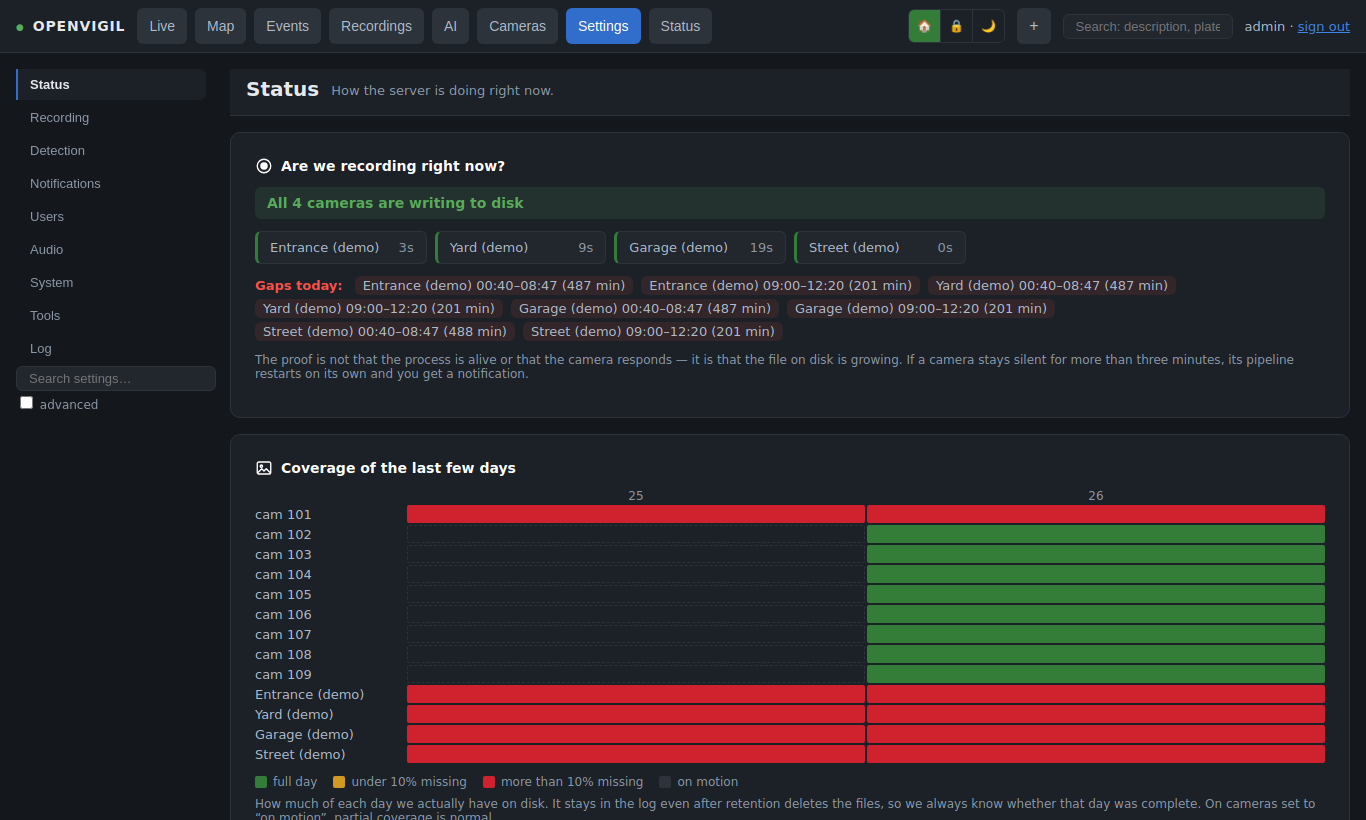Click the orange 'under 10% missing' legend swatch
The width and height of the screenshot is (1366, 820).
coord(339,782)
